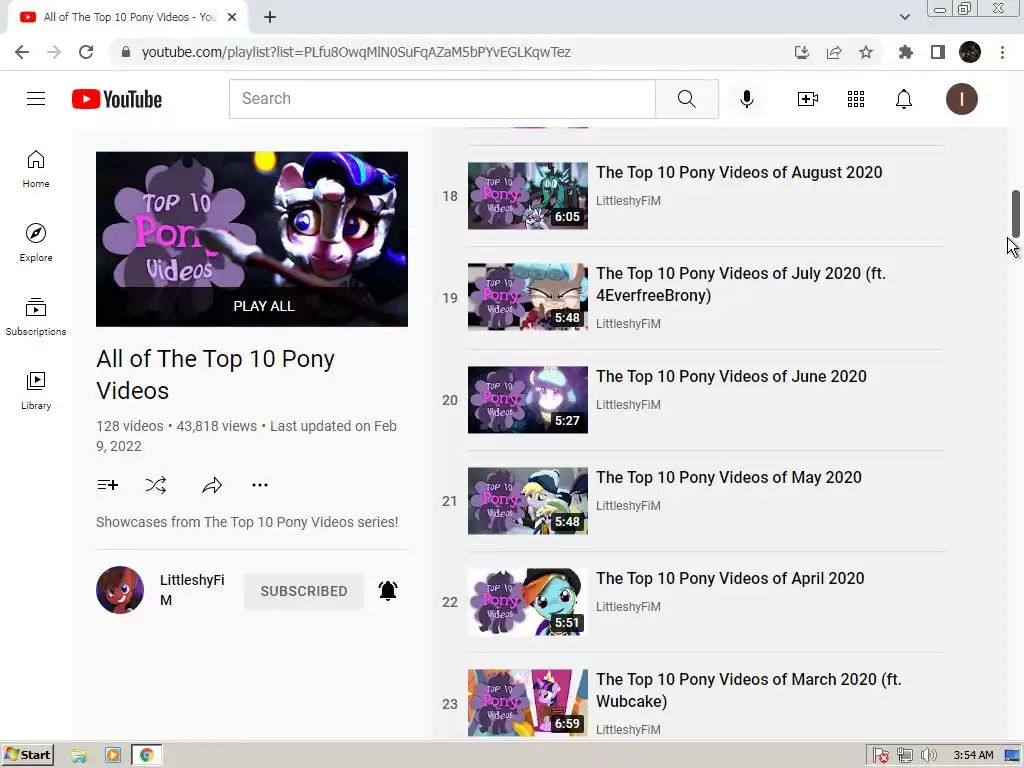This screenshot has width=1024, height=768.
Task: Open July 2020 video thumbnail
Action: coord(528,297)
